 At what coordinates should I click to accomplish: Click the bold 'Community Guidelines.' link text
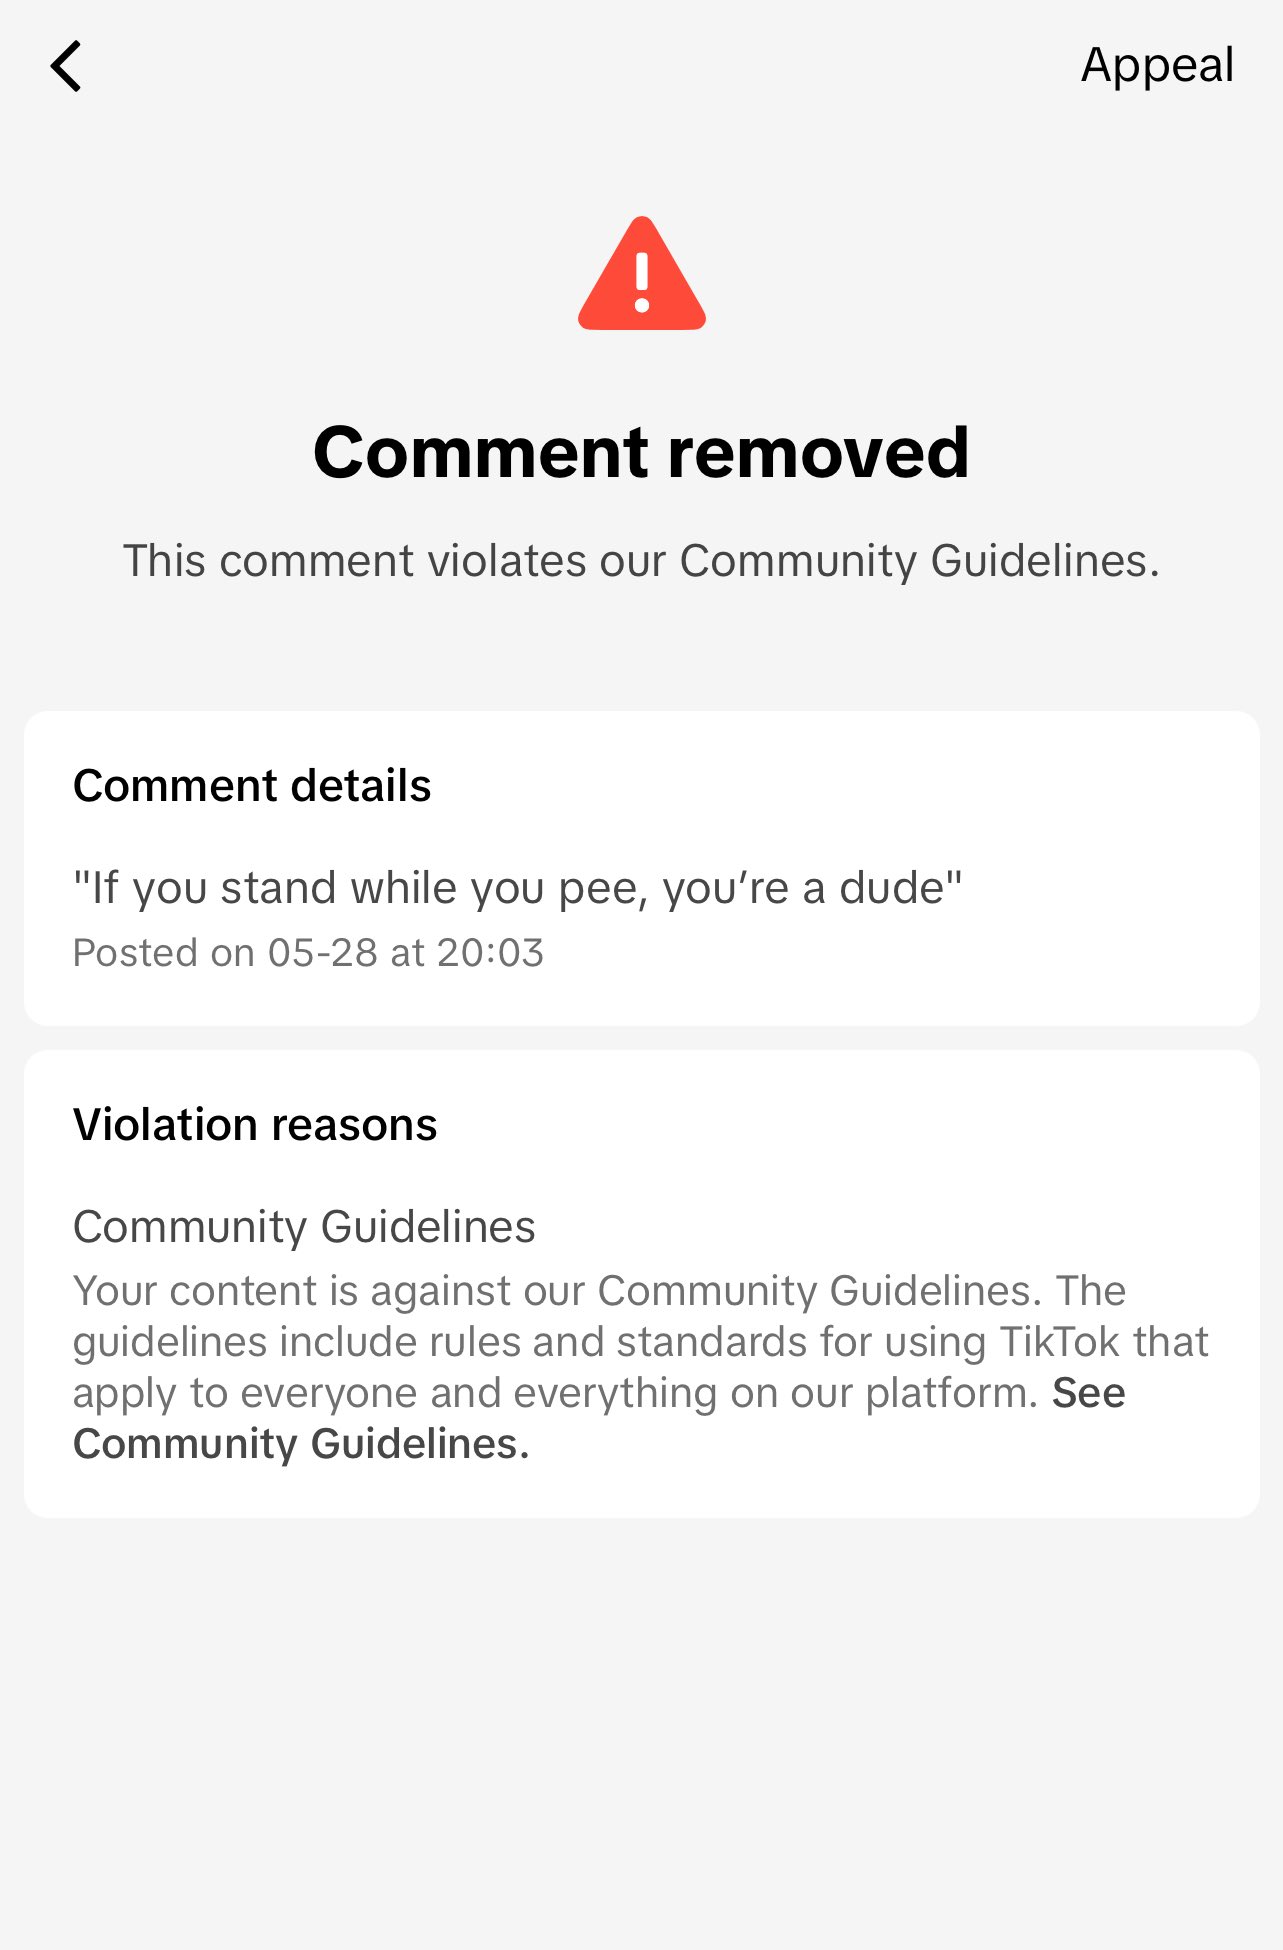point(301,1444)
